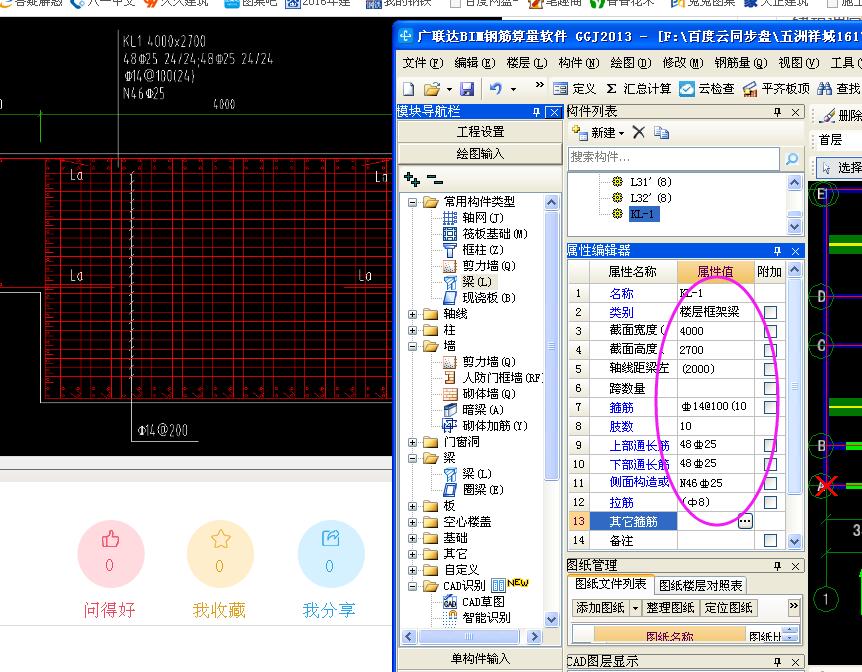Click the 工程设置 button
The height and width of the screenshot is (672, 862).
click(x=480, y=131)
